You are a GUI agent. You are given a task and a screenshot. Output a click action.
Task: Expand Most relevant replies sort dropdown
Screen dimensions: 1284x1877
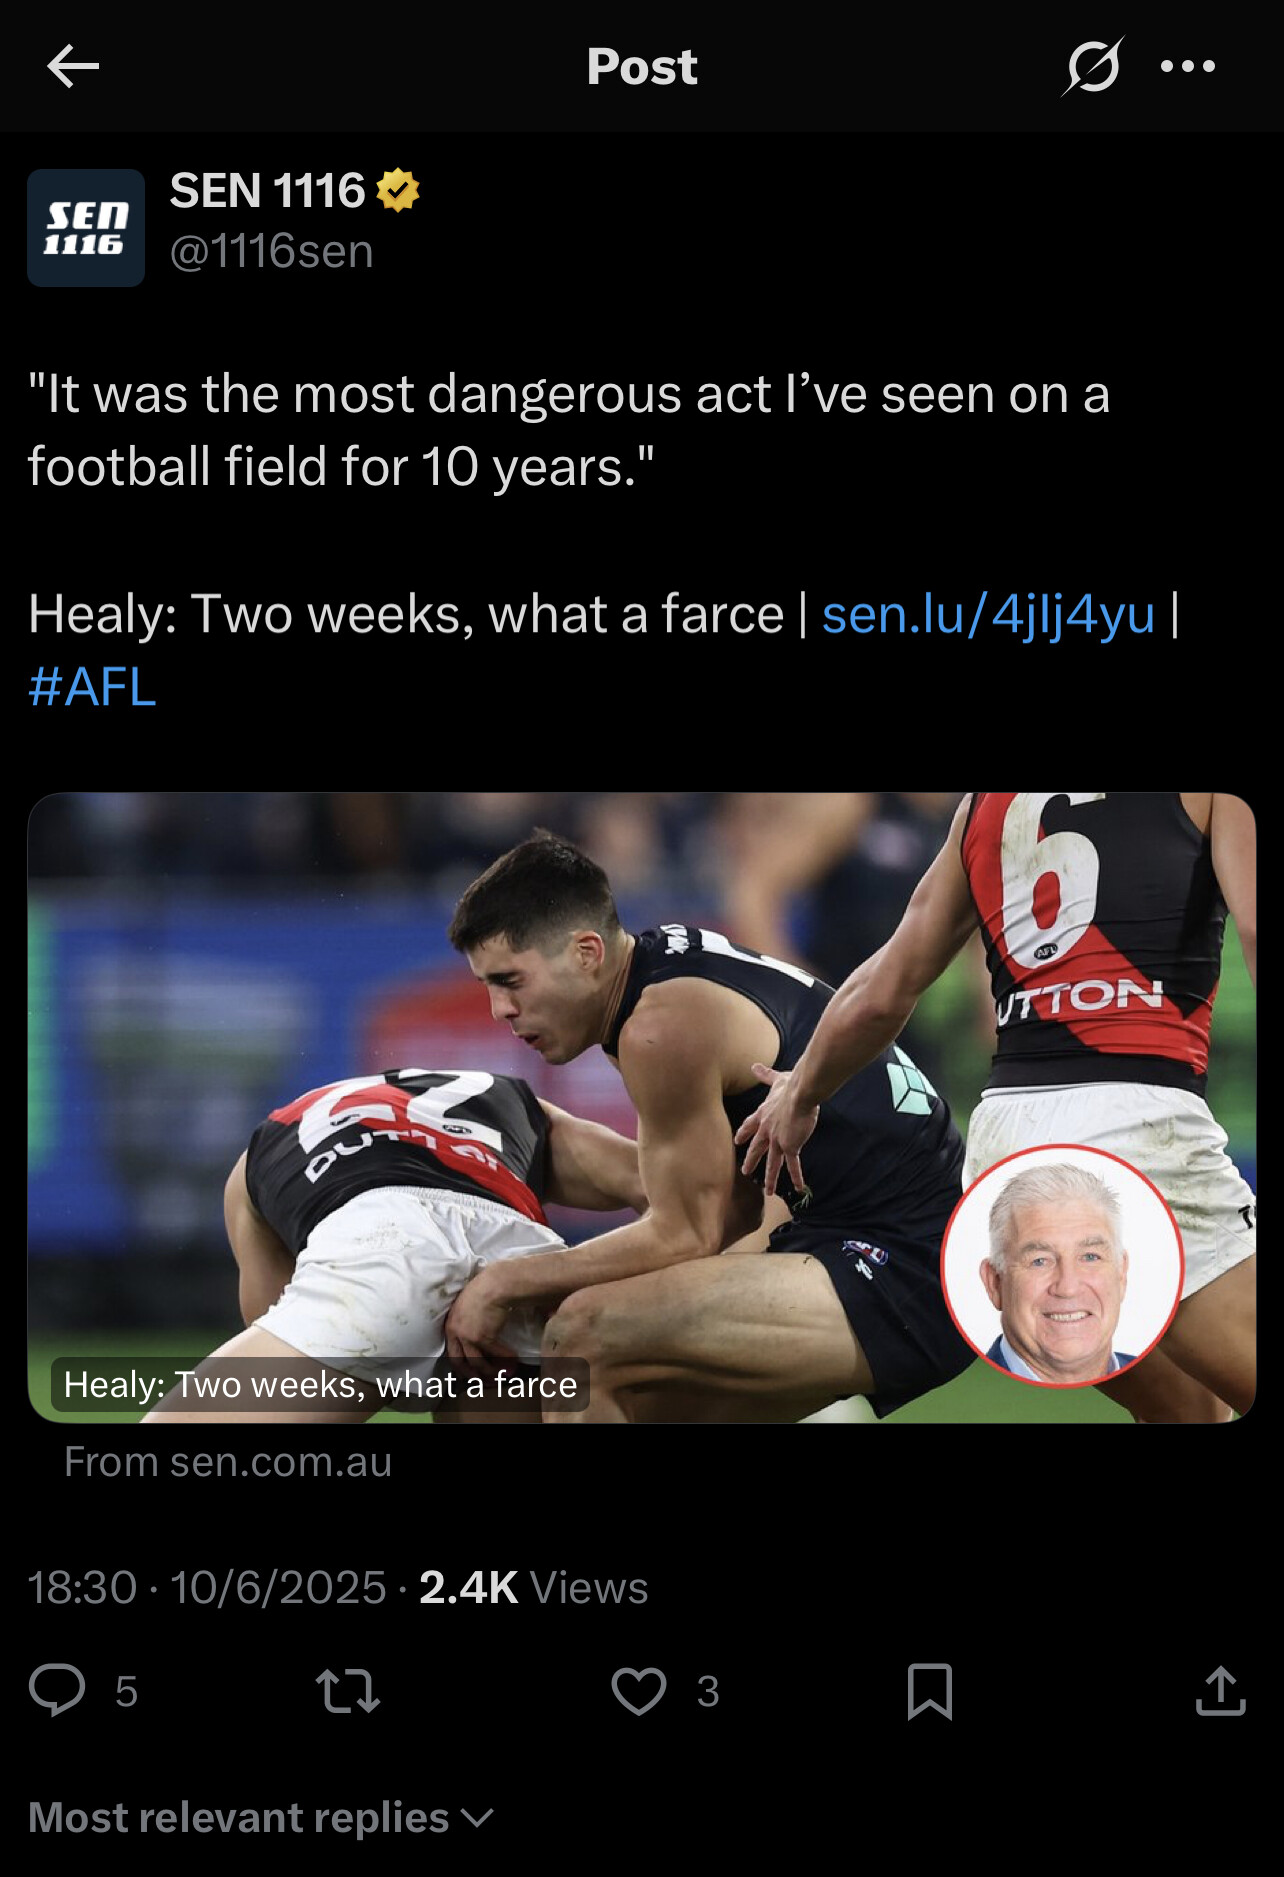pyautogui.click(x=261, y=1817)
